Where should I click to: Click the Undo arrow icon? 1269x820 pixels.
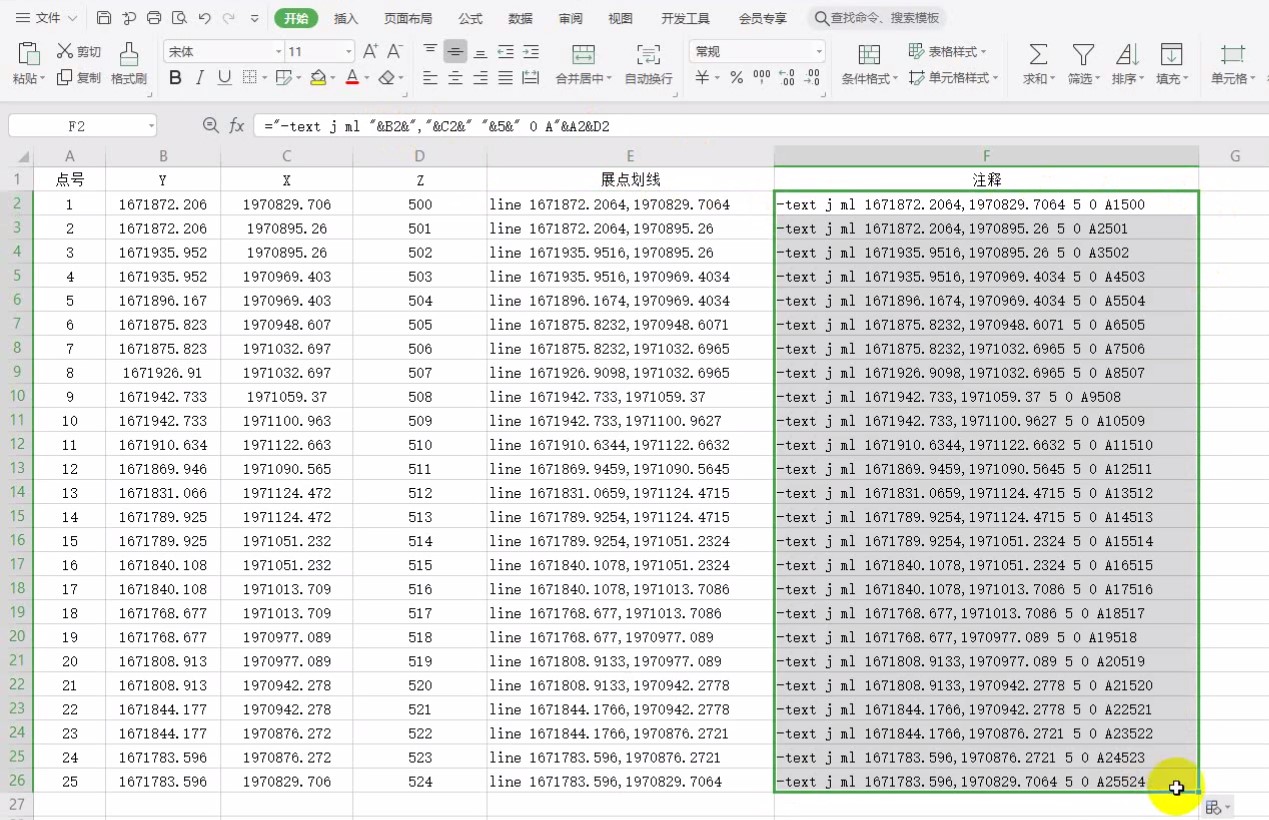point(204,18)
